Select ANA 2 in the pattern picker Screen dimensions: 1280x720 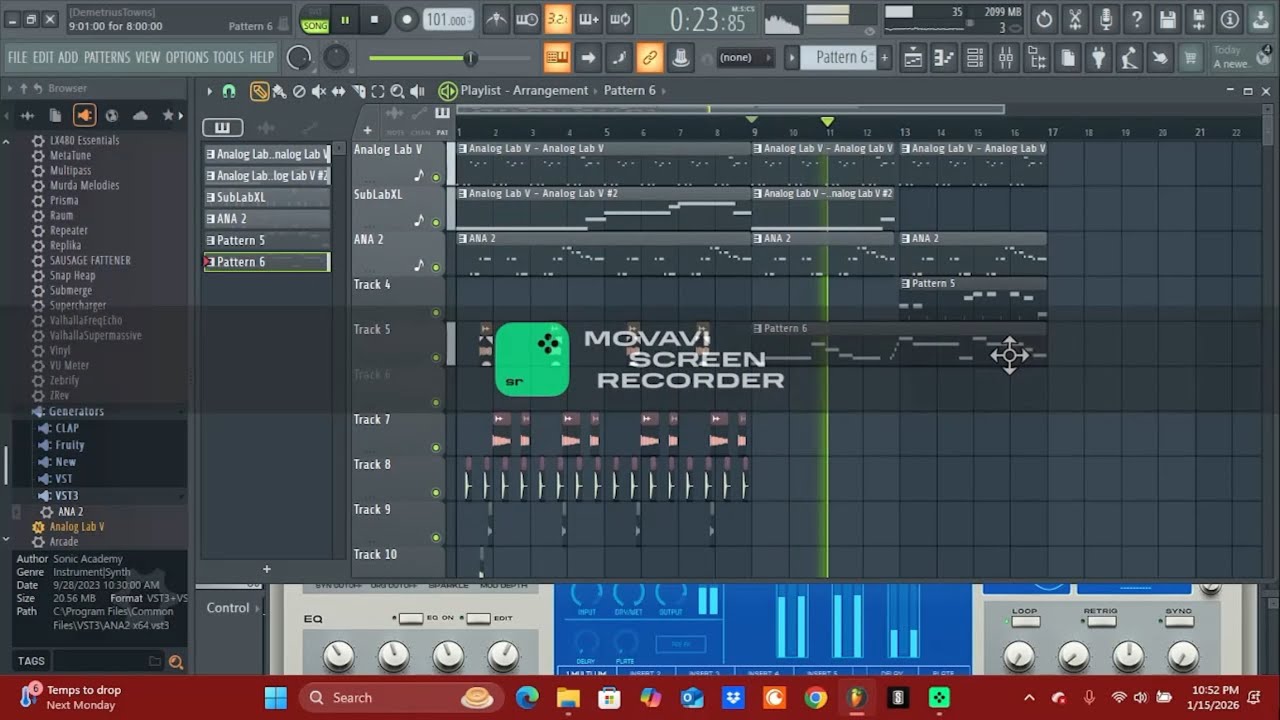[266, 219]
